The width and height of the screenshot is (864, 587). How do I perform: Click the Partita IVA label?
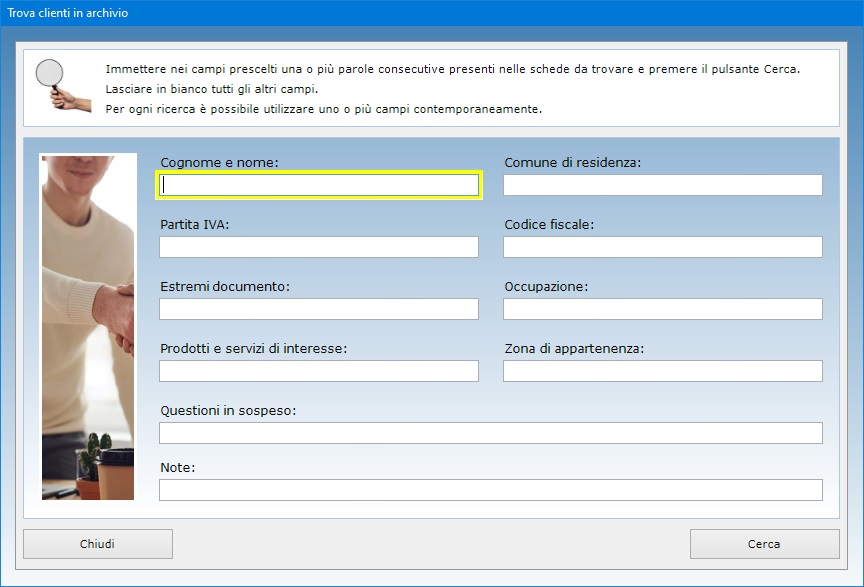195,225
